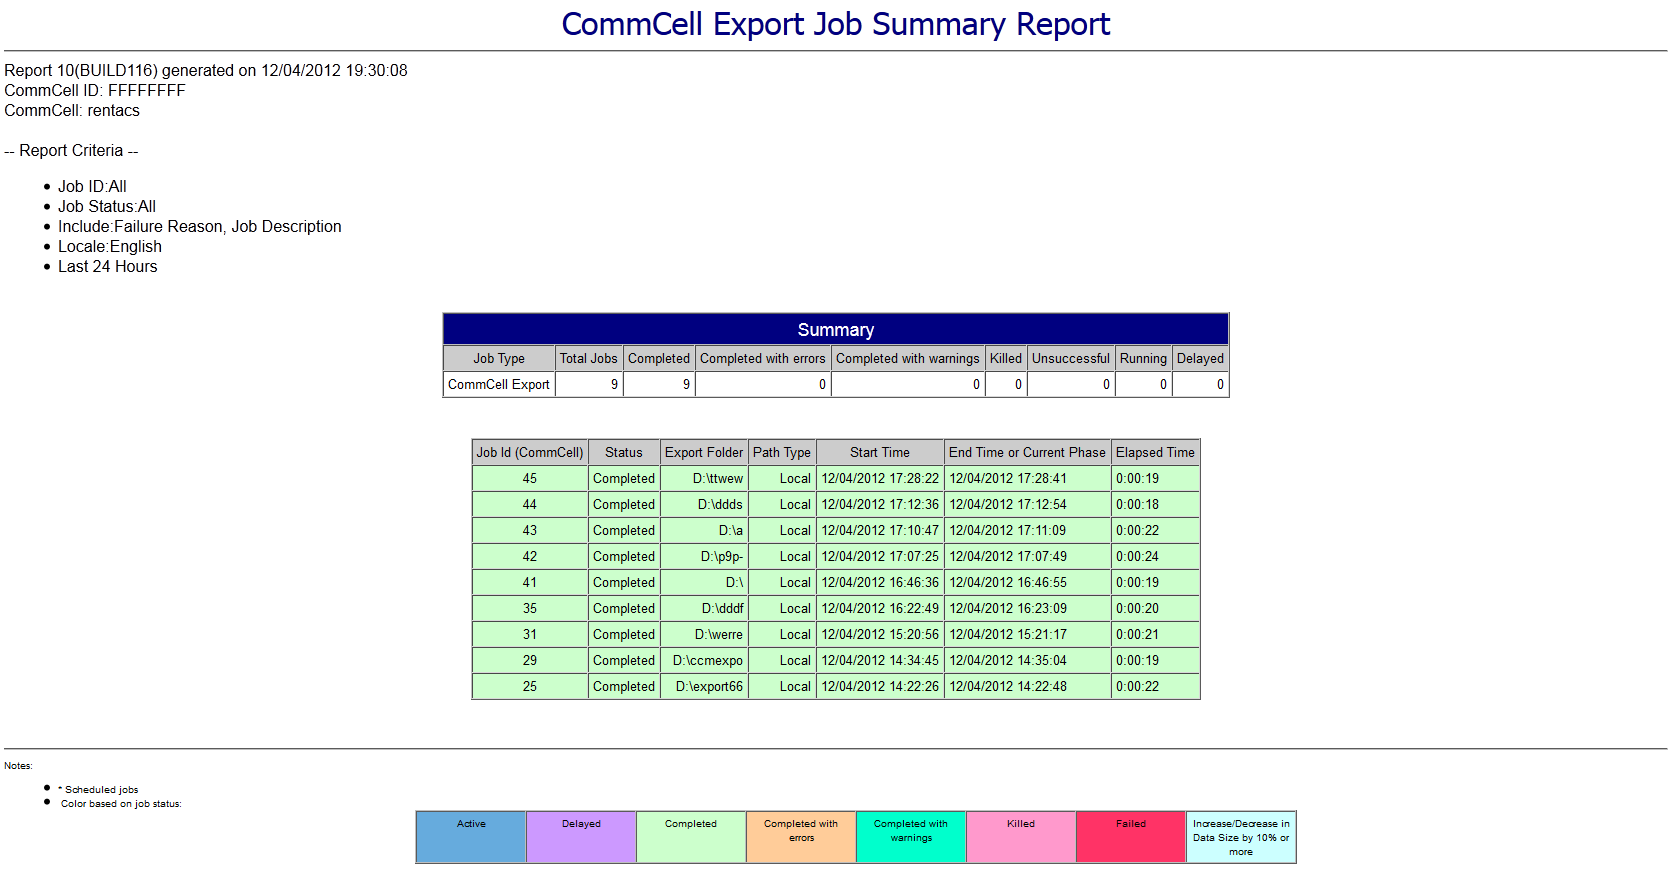Click start time 12/04/2012 17:10:47

(880, 530)
